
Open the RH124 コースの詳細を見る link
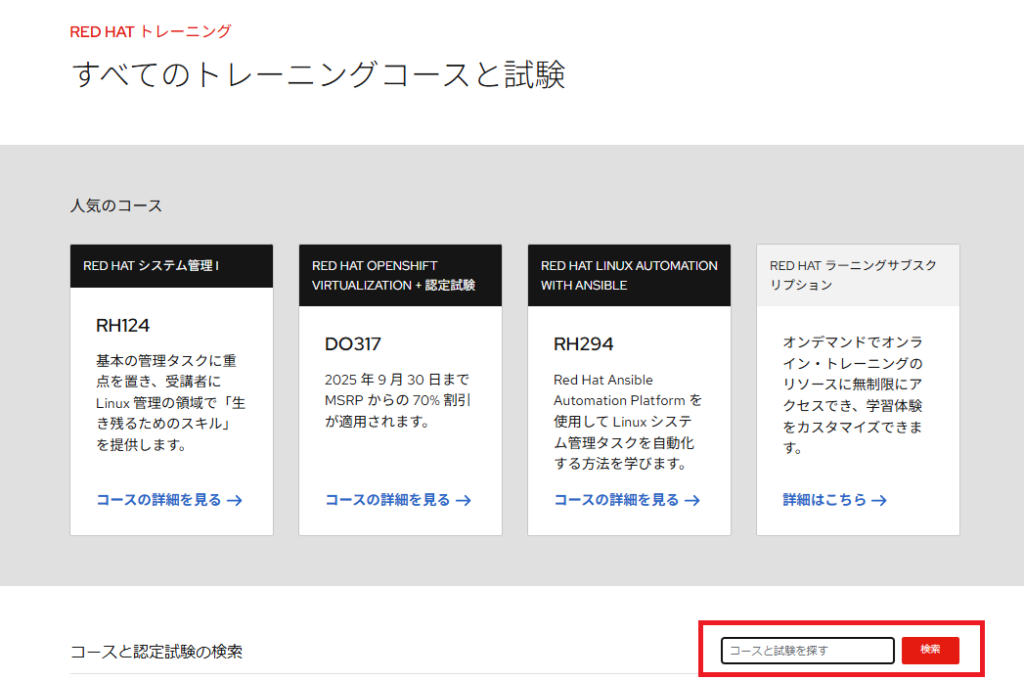click(x=159, y=500)
